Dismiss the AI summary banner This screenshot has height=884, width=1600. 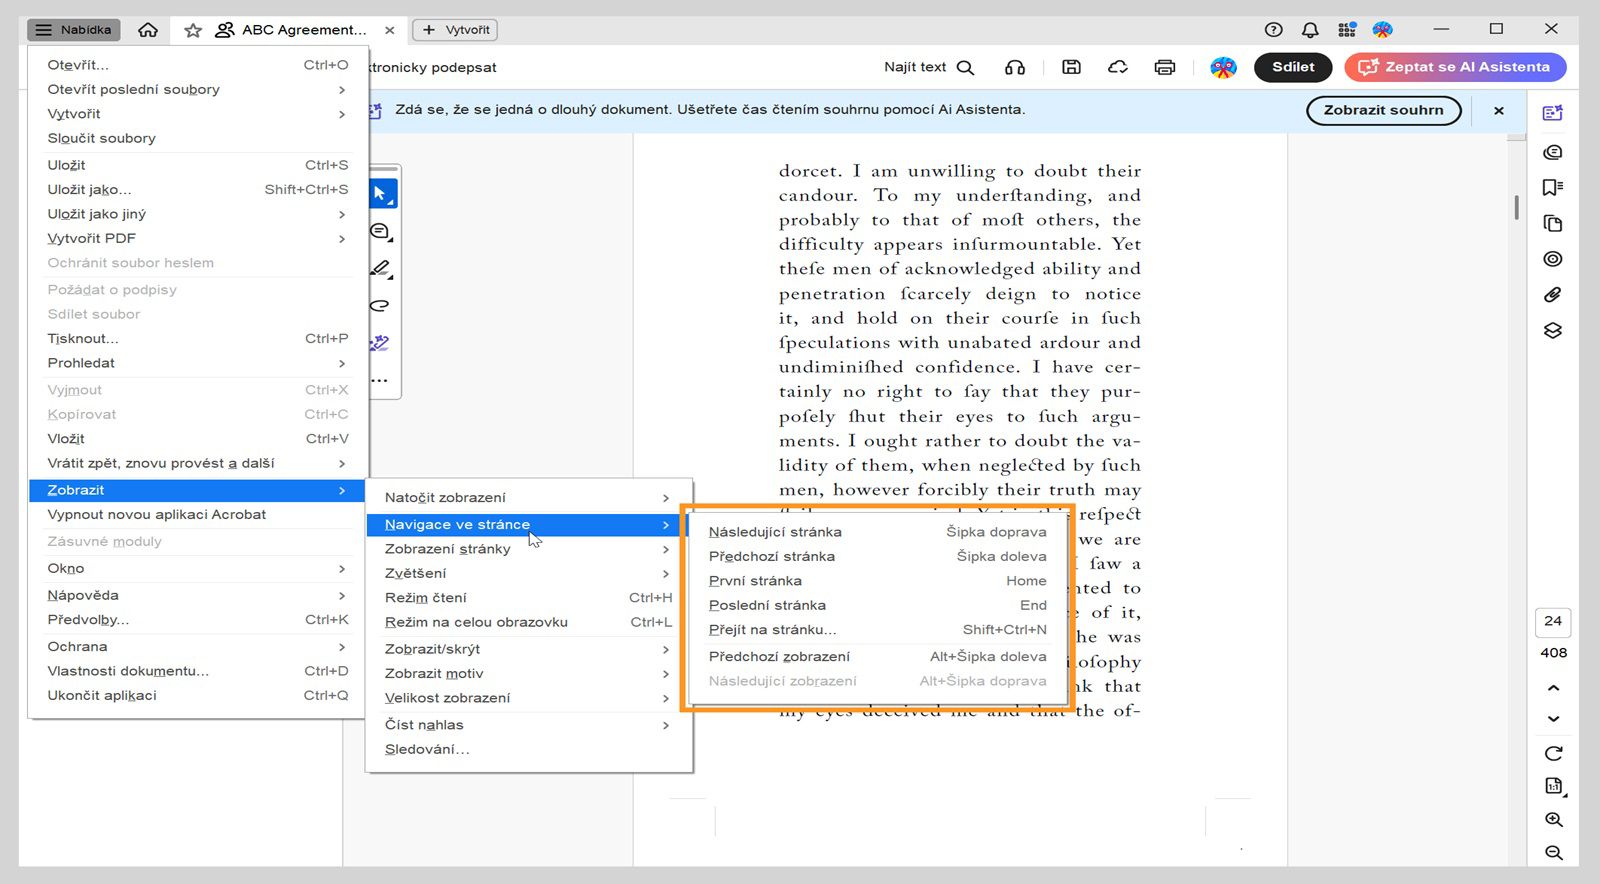[x=1499, y=110]
